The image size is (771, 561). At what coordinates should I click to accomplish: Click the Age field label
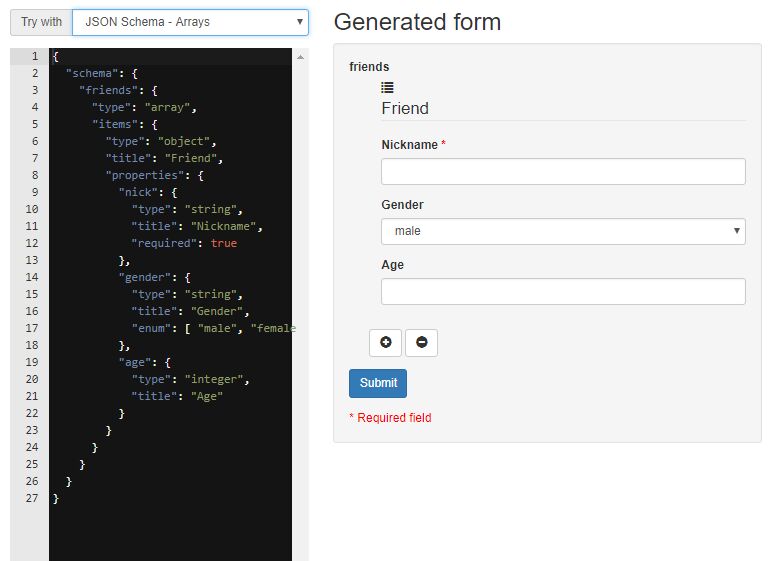[392, 265]
